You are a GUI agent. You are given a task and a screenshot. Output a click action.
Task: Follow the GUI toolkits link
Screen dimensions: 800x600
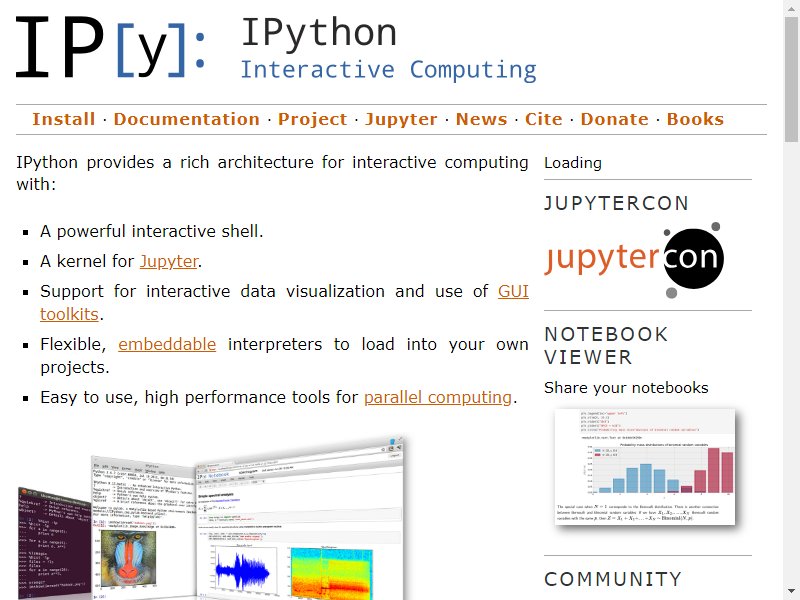coord(513,291)
